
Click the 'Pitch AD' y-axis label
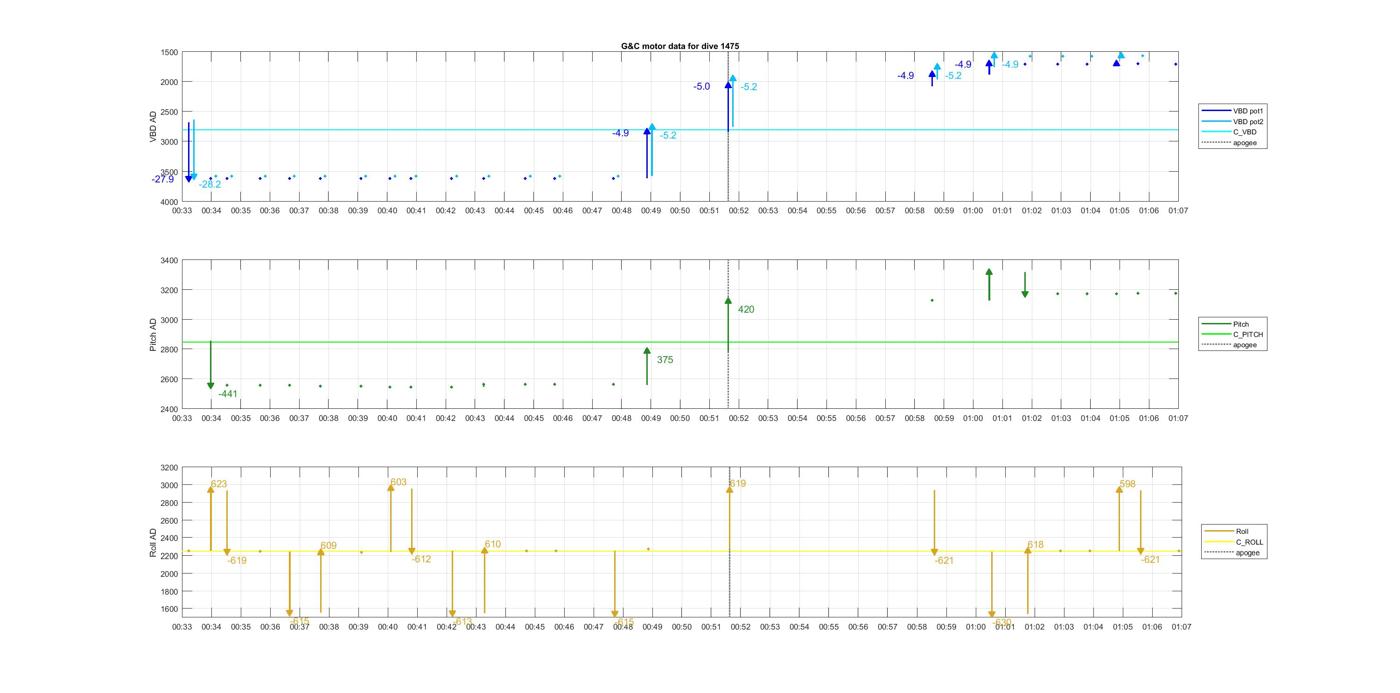154,335
